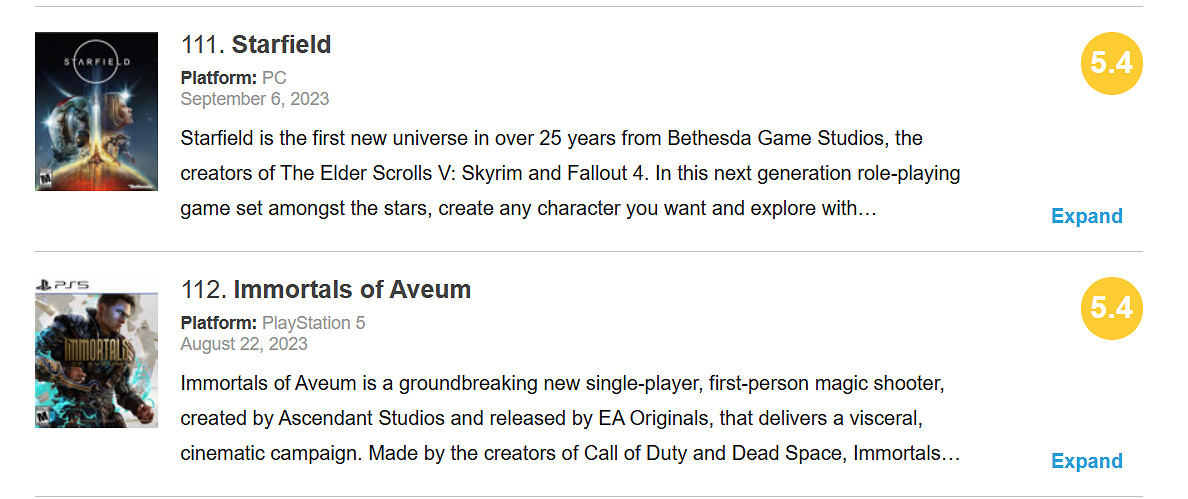Click the August 22, 2023 release date

pos(244,344)
